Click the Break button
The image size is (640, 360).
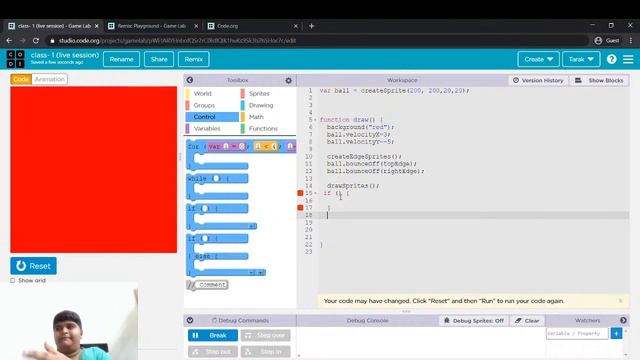(213, 336)
